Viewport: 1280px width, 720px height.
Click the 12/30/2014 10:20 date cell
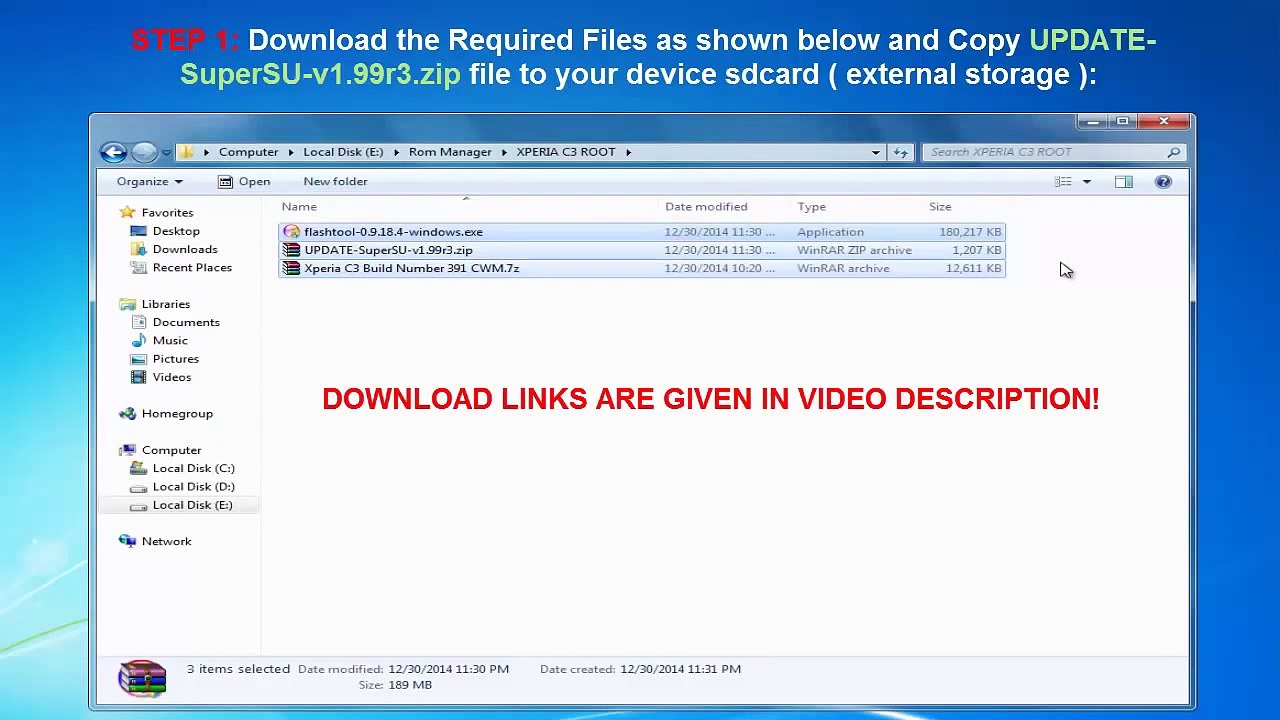tap(719, 268)
